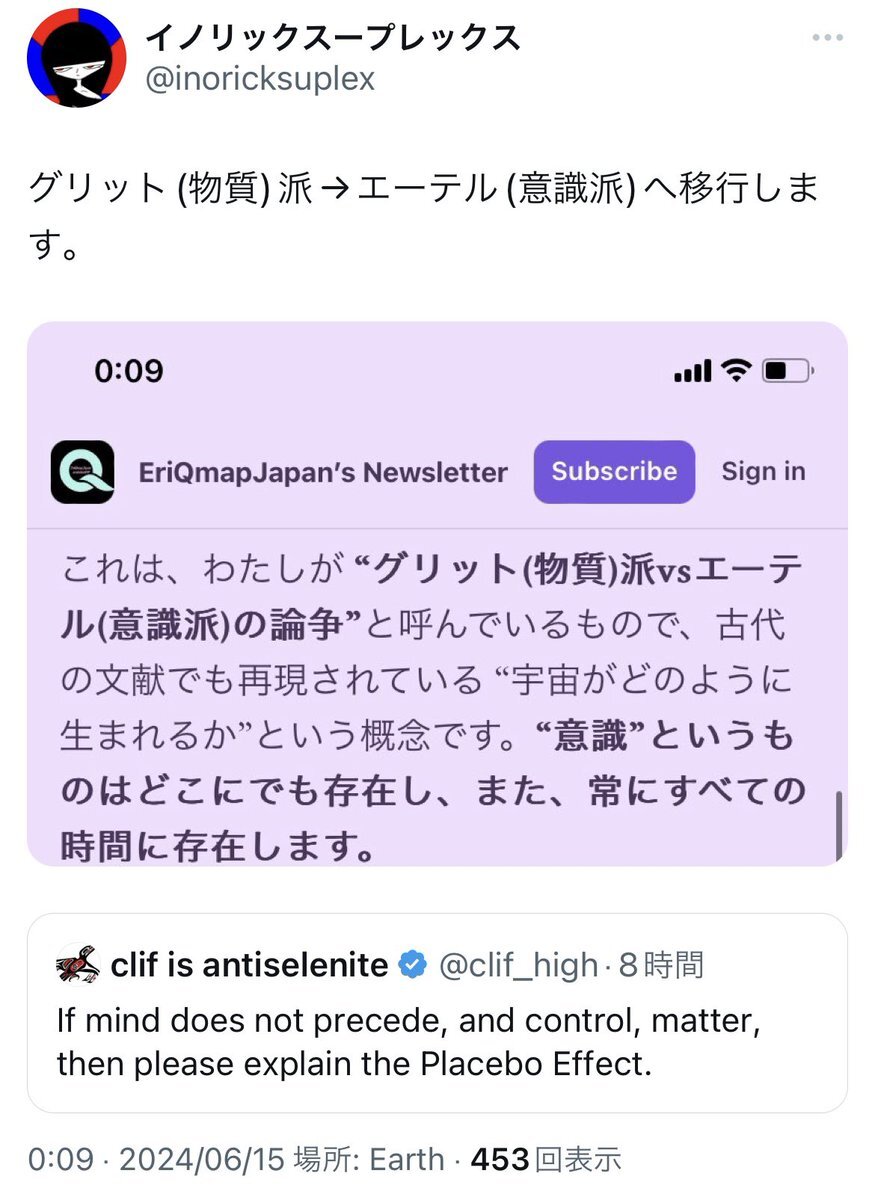Click the EriQmapJapan newsletter logo icon

(x=83, y=472)
